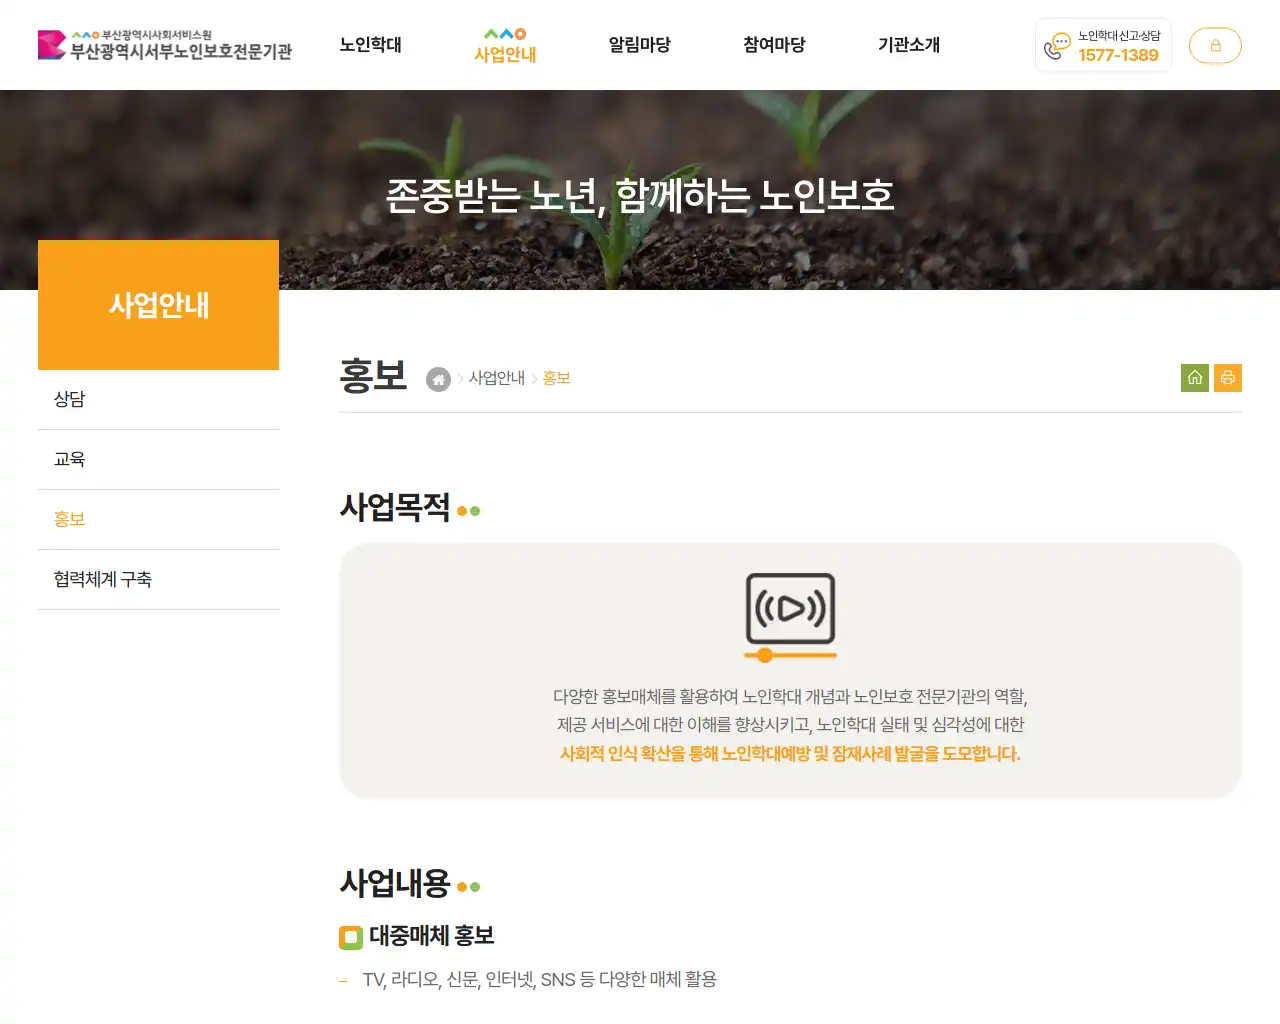The image size is (1280, 1024).
Task: Click the green square bullet before 대중매체 홍보
Action: pyautogui.click(x=350, y=937)
